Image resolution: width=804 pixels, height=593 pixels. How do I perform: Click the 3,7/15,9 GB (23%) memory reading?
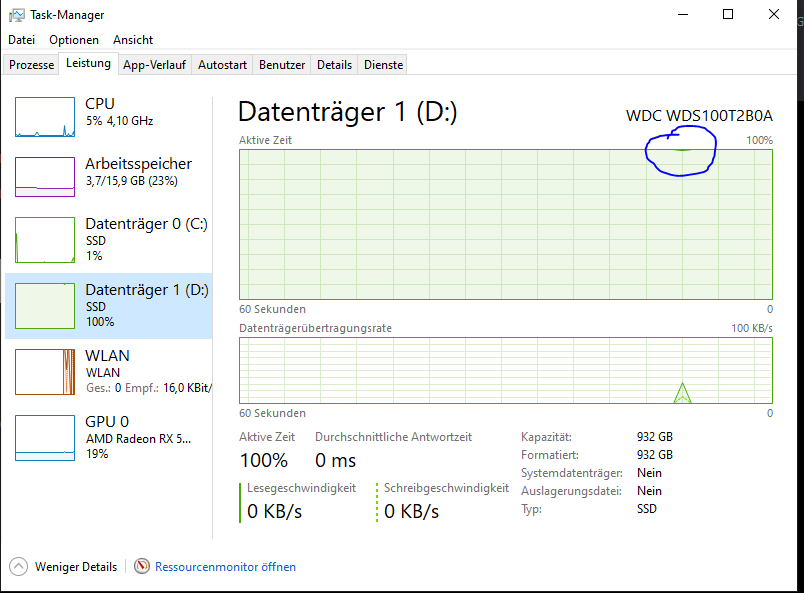tap(132, 181)
